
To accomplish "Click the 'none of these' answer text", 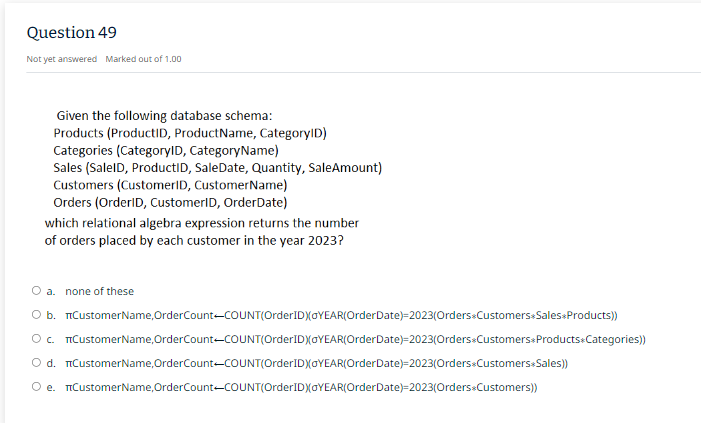I will click(99, 291).
